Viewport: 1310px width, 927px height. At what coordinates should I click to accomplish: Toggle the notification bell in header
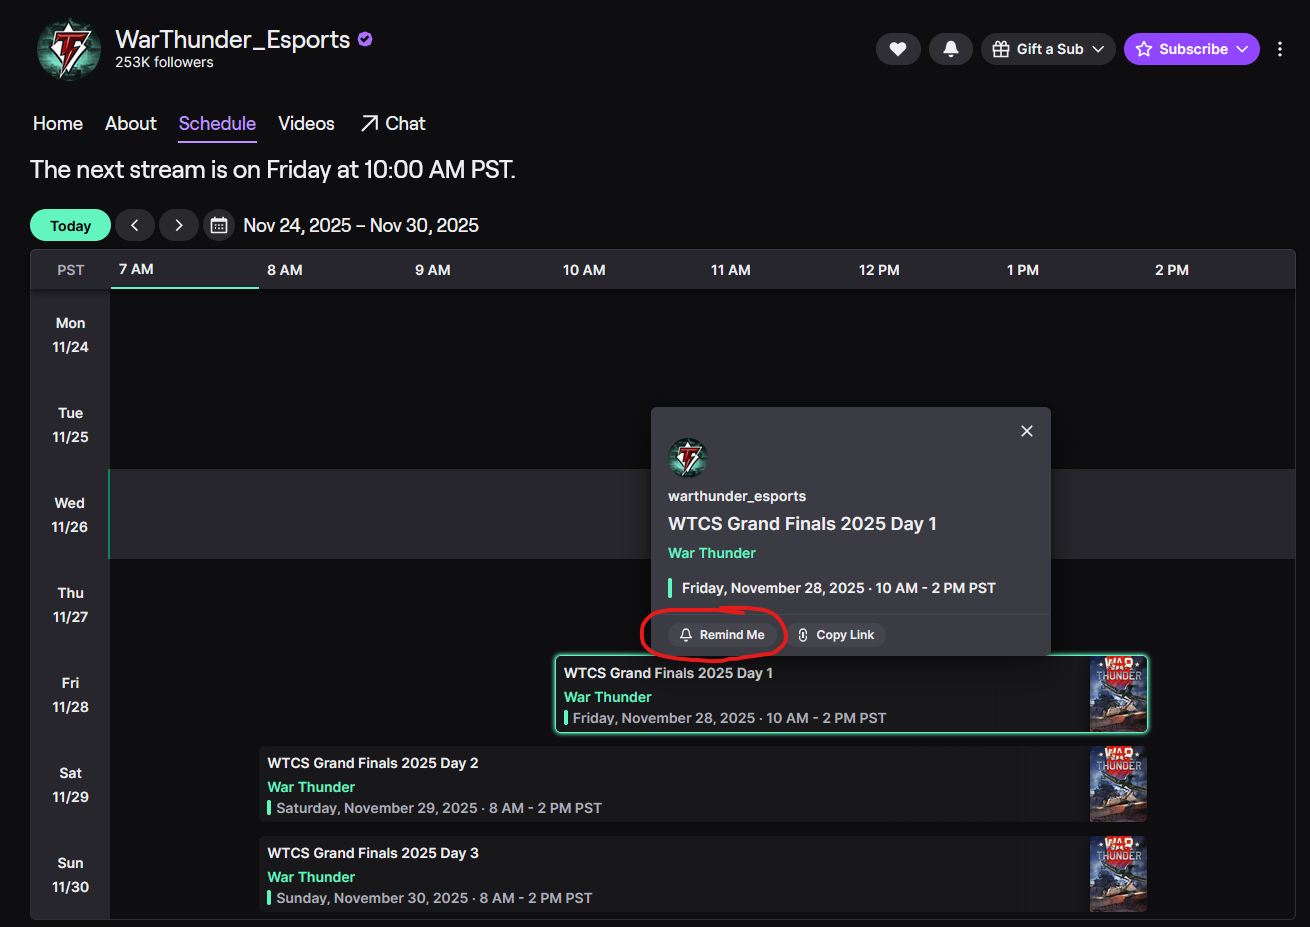click(950, 49)
